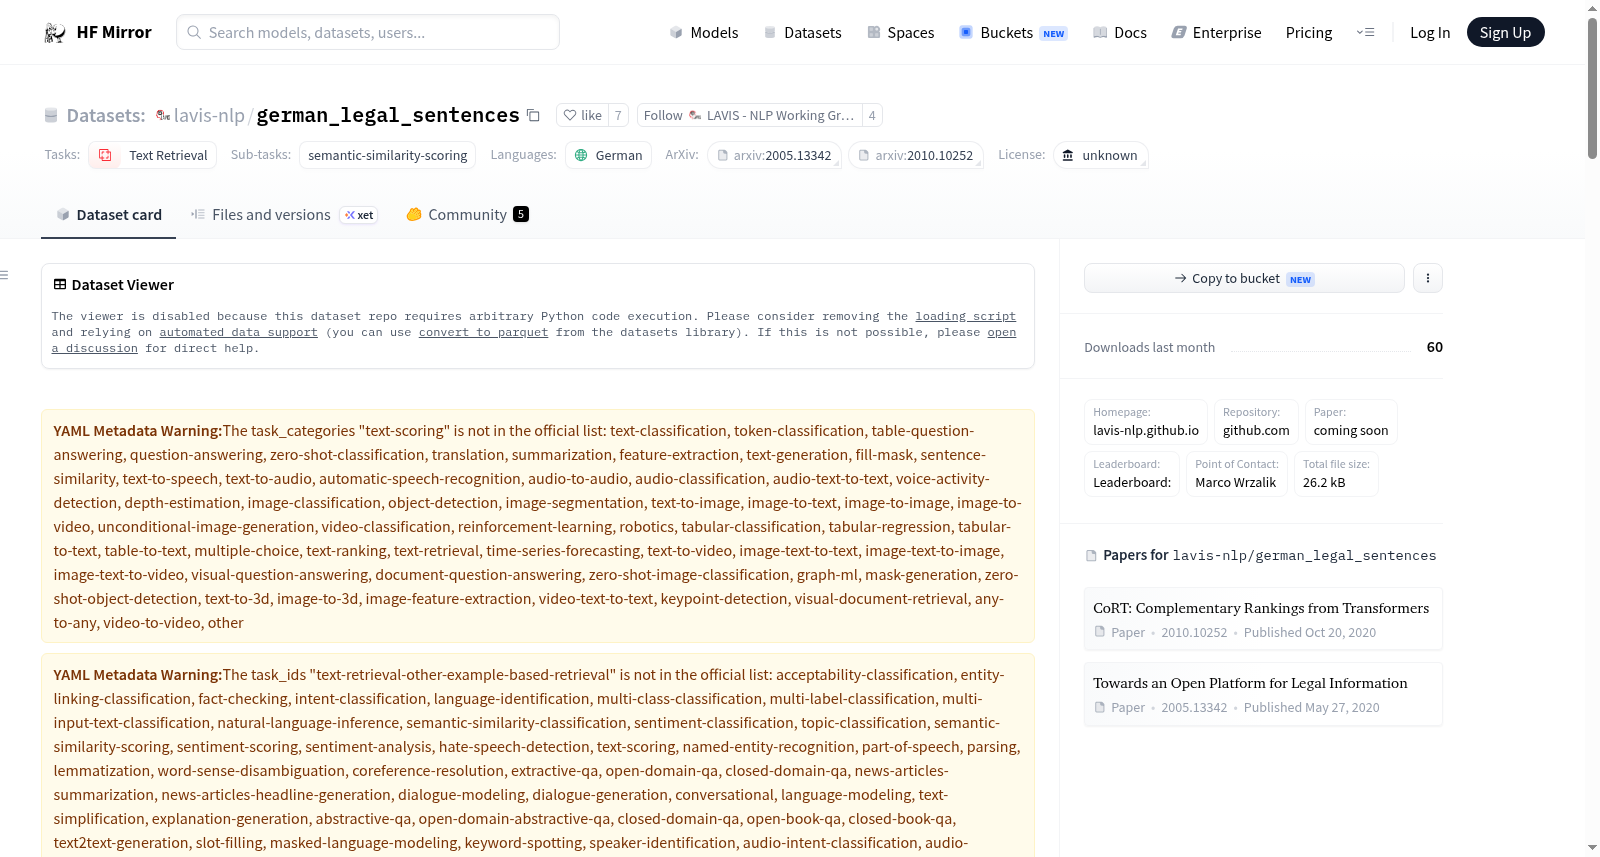Open the lavis-nlp organization link
Screen dimensions: 1600x857
pos(209,115)
